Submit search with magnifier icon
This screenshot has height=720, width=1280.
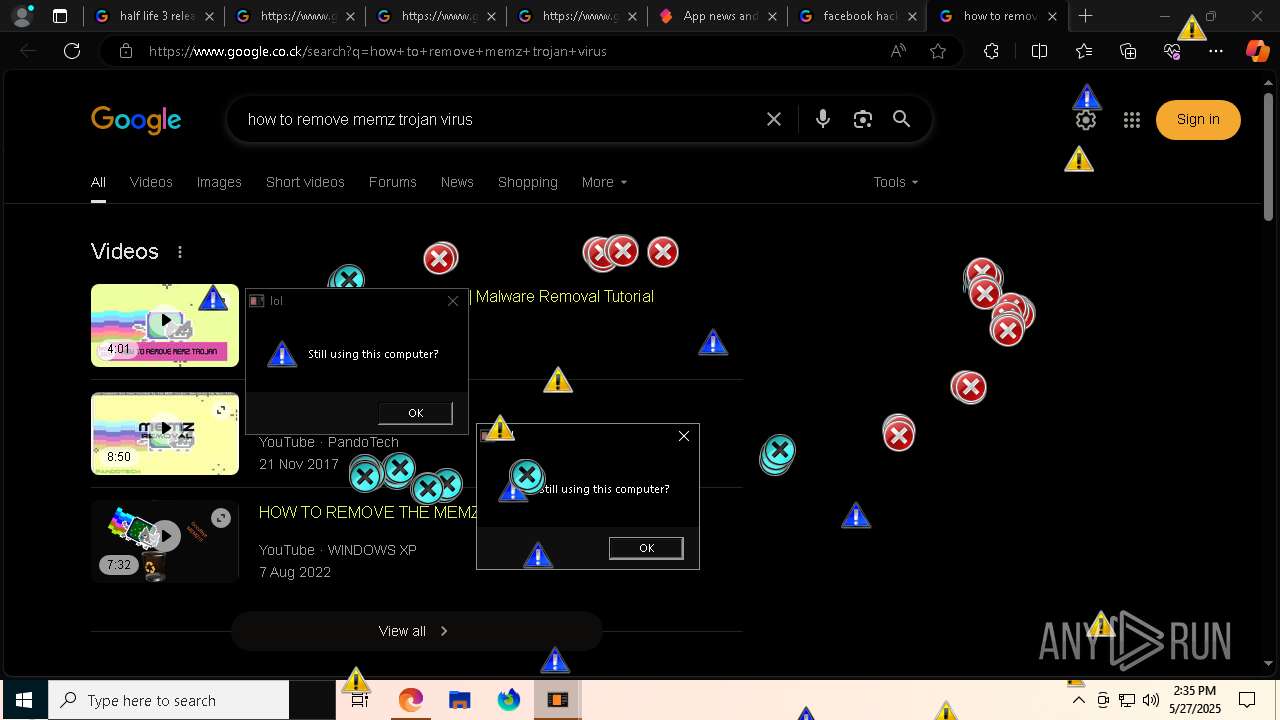coord(901,119)
